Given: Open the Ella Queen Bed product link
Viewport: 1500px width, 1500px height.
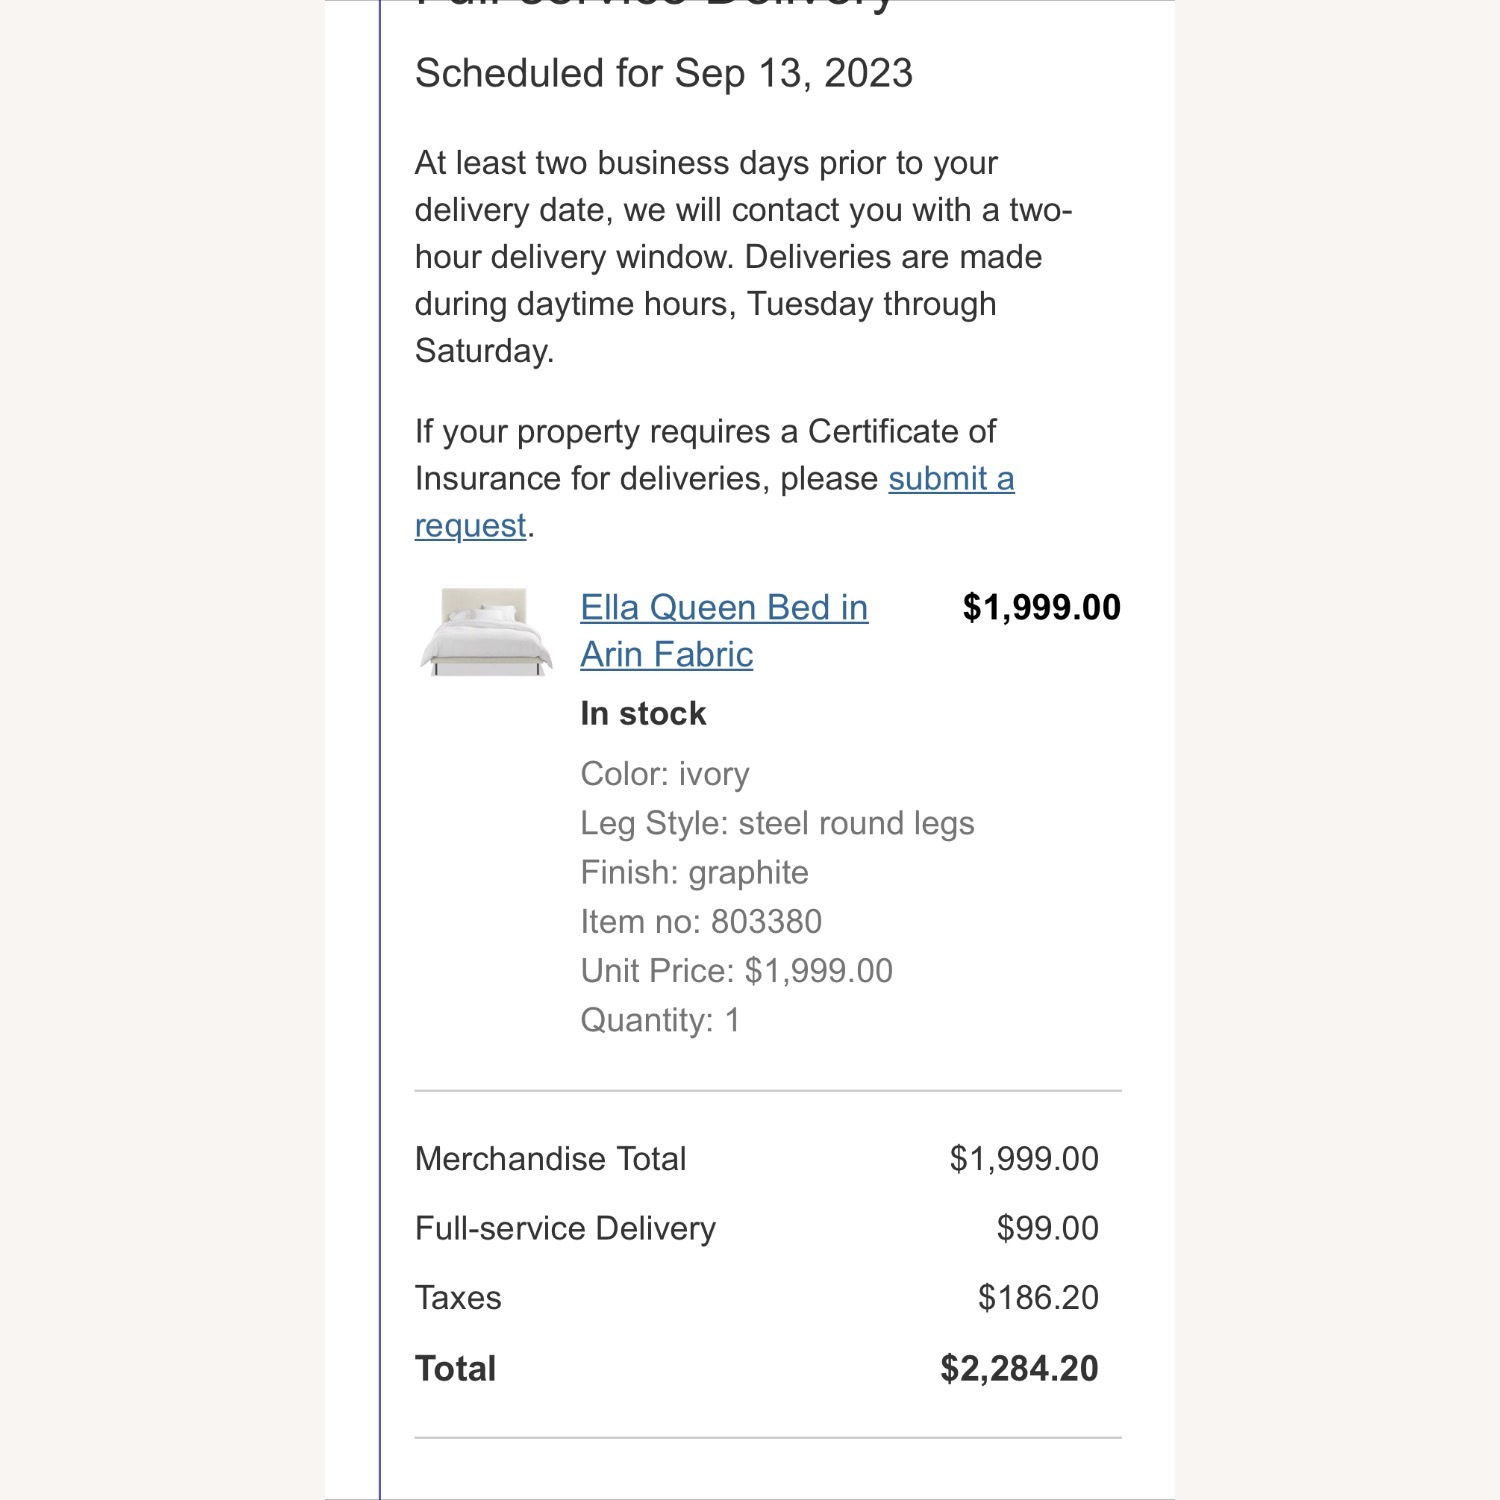Looking at the screenshot, I should pos(723,608).
